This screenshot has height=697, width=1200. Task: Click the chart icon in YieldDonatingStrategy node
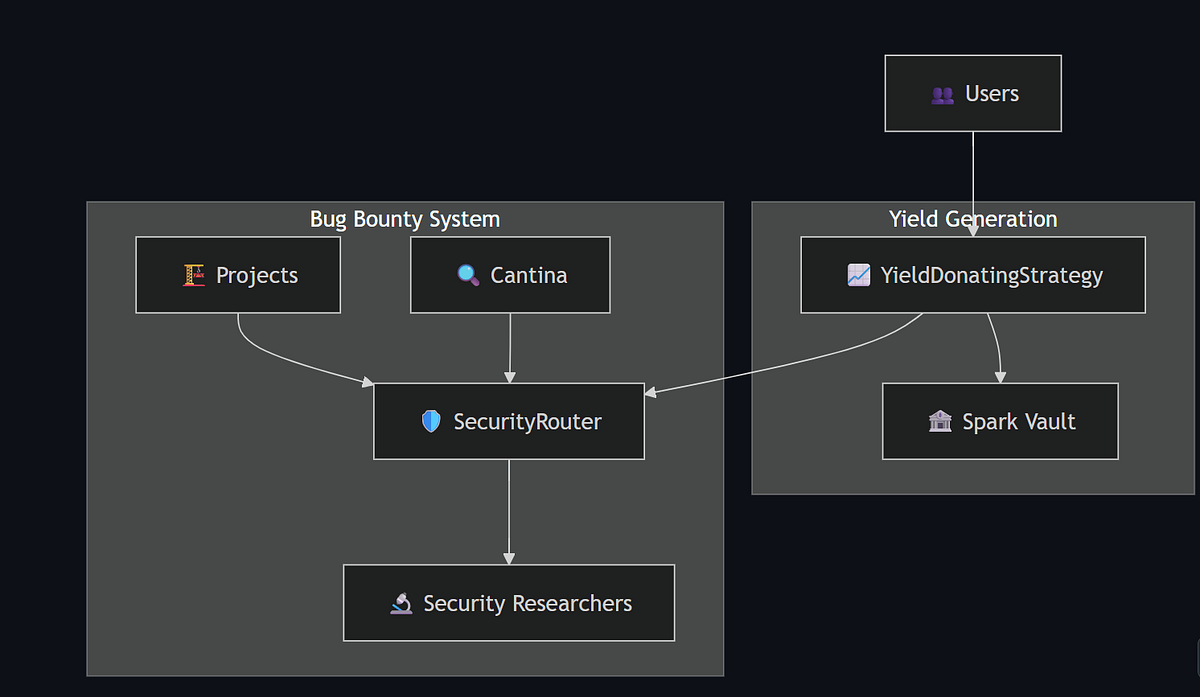click(x=859, y=275)
